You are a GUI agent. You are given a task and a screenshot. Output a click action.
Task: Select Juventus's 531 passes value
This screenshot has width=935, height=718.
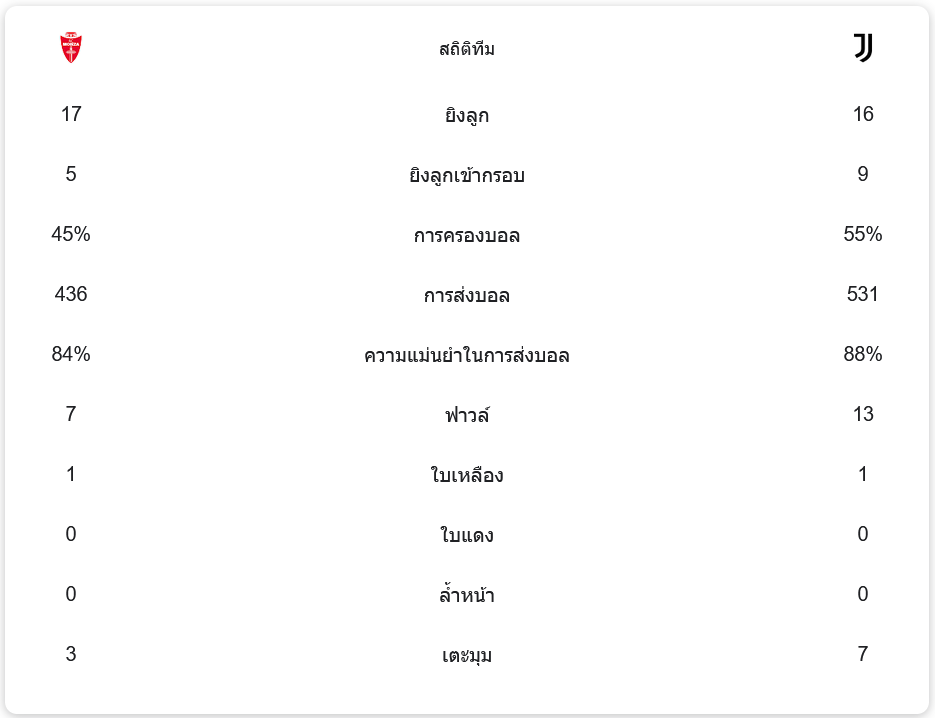pyautogui.click(x=863, y=294)
